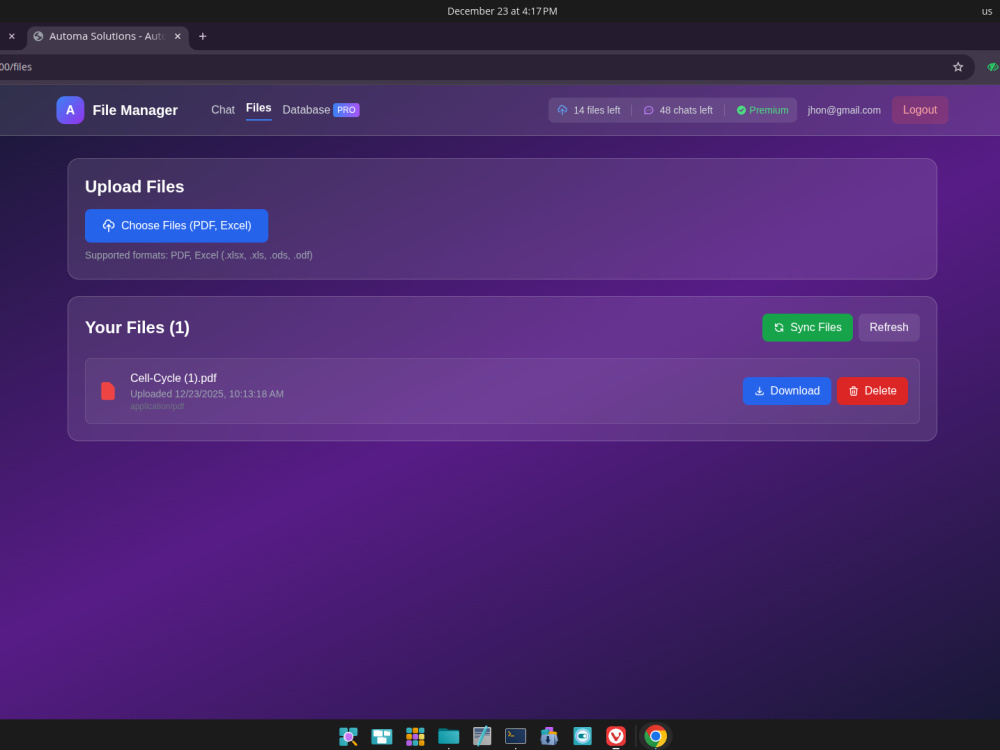Select the Cell-Cycle (1).pdf file name

[x=173, y=378]
